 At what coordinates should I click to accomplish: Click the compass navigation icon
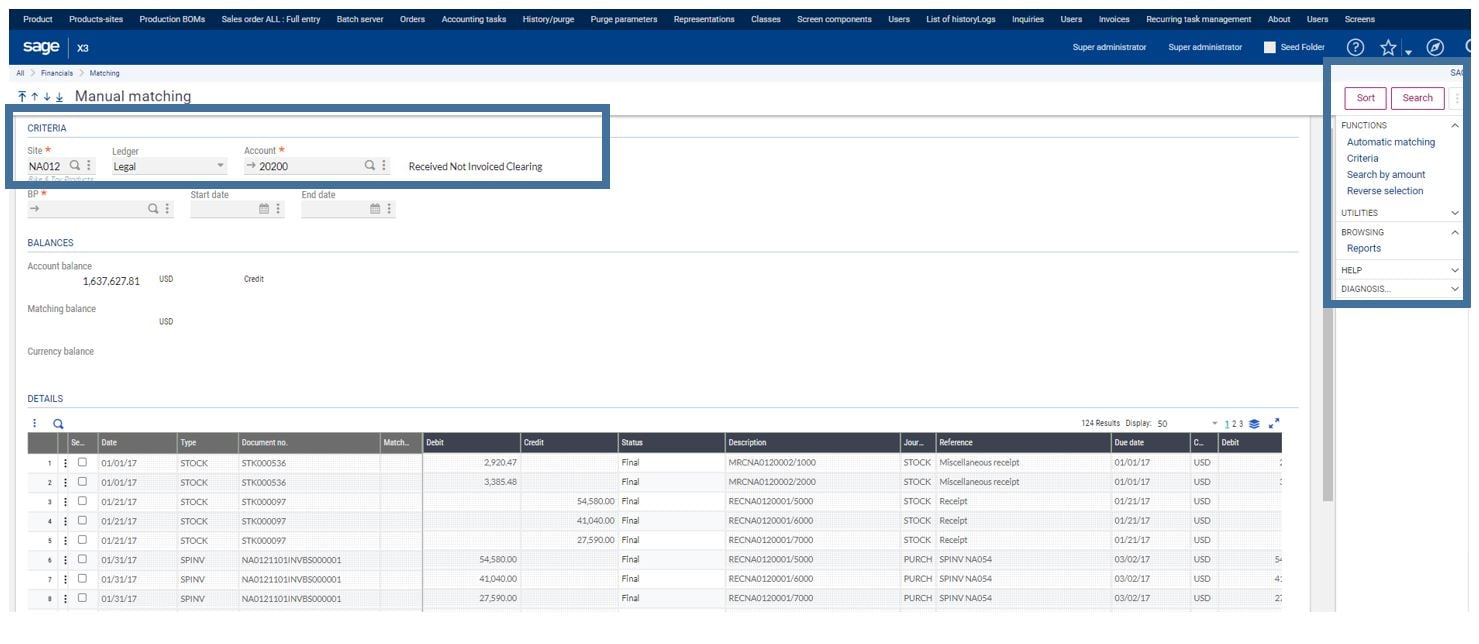click(x=1435, y=47)
